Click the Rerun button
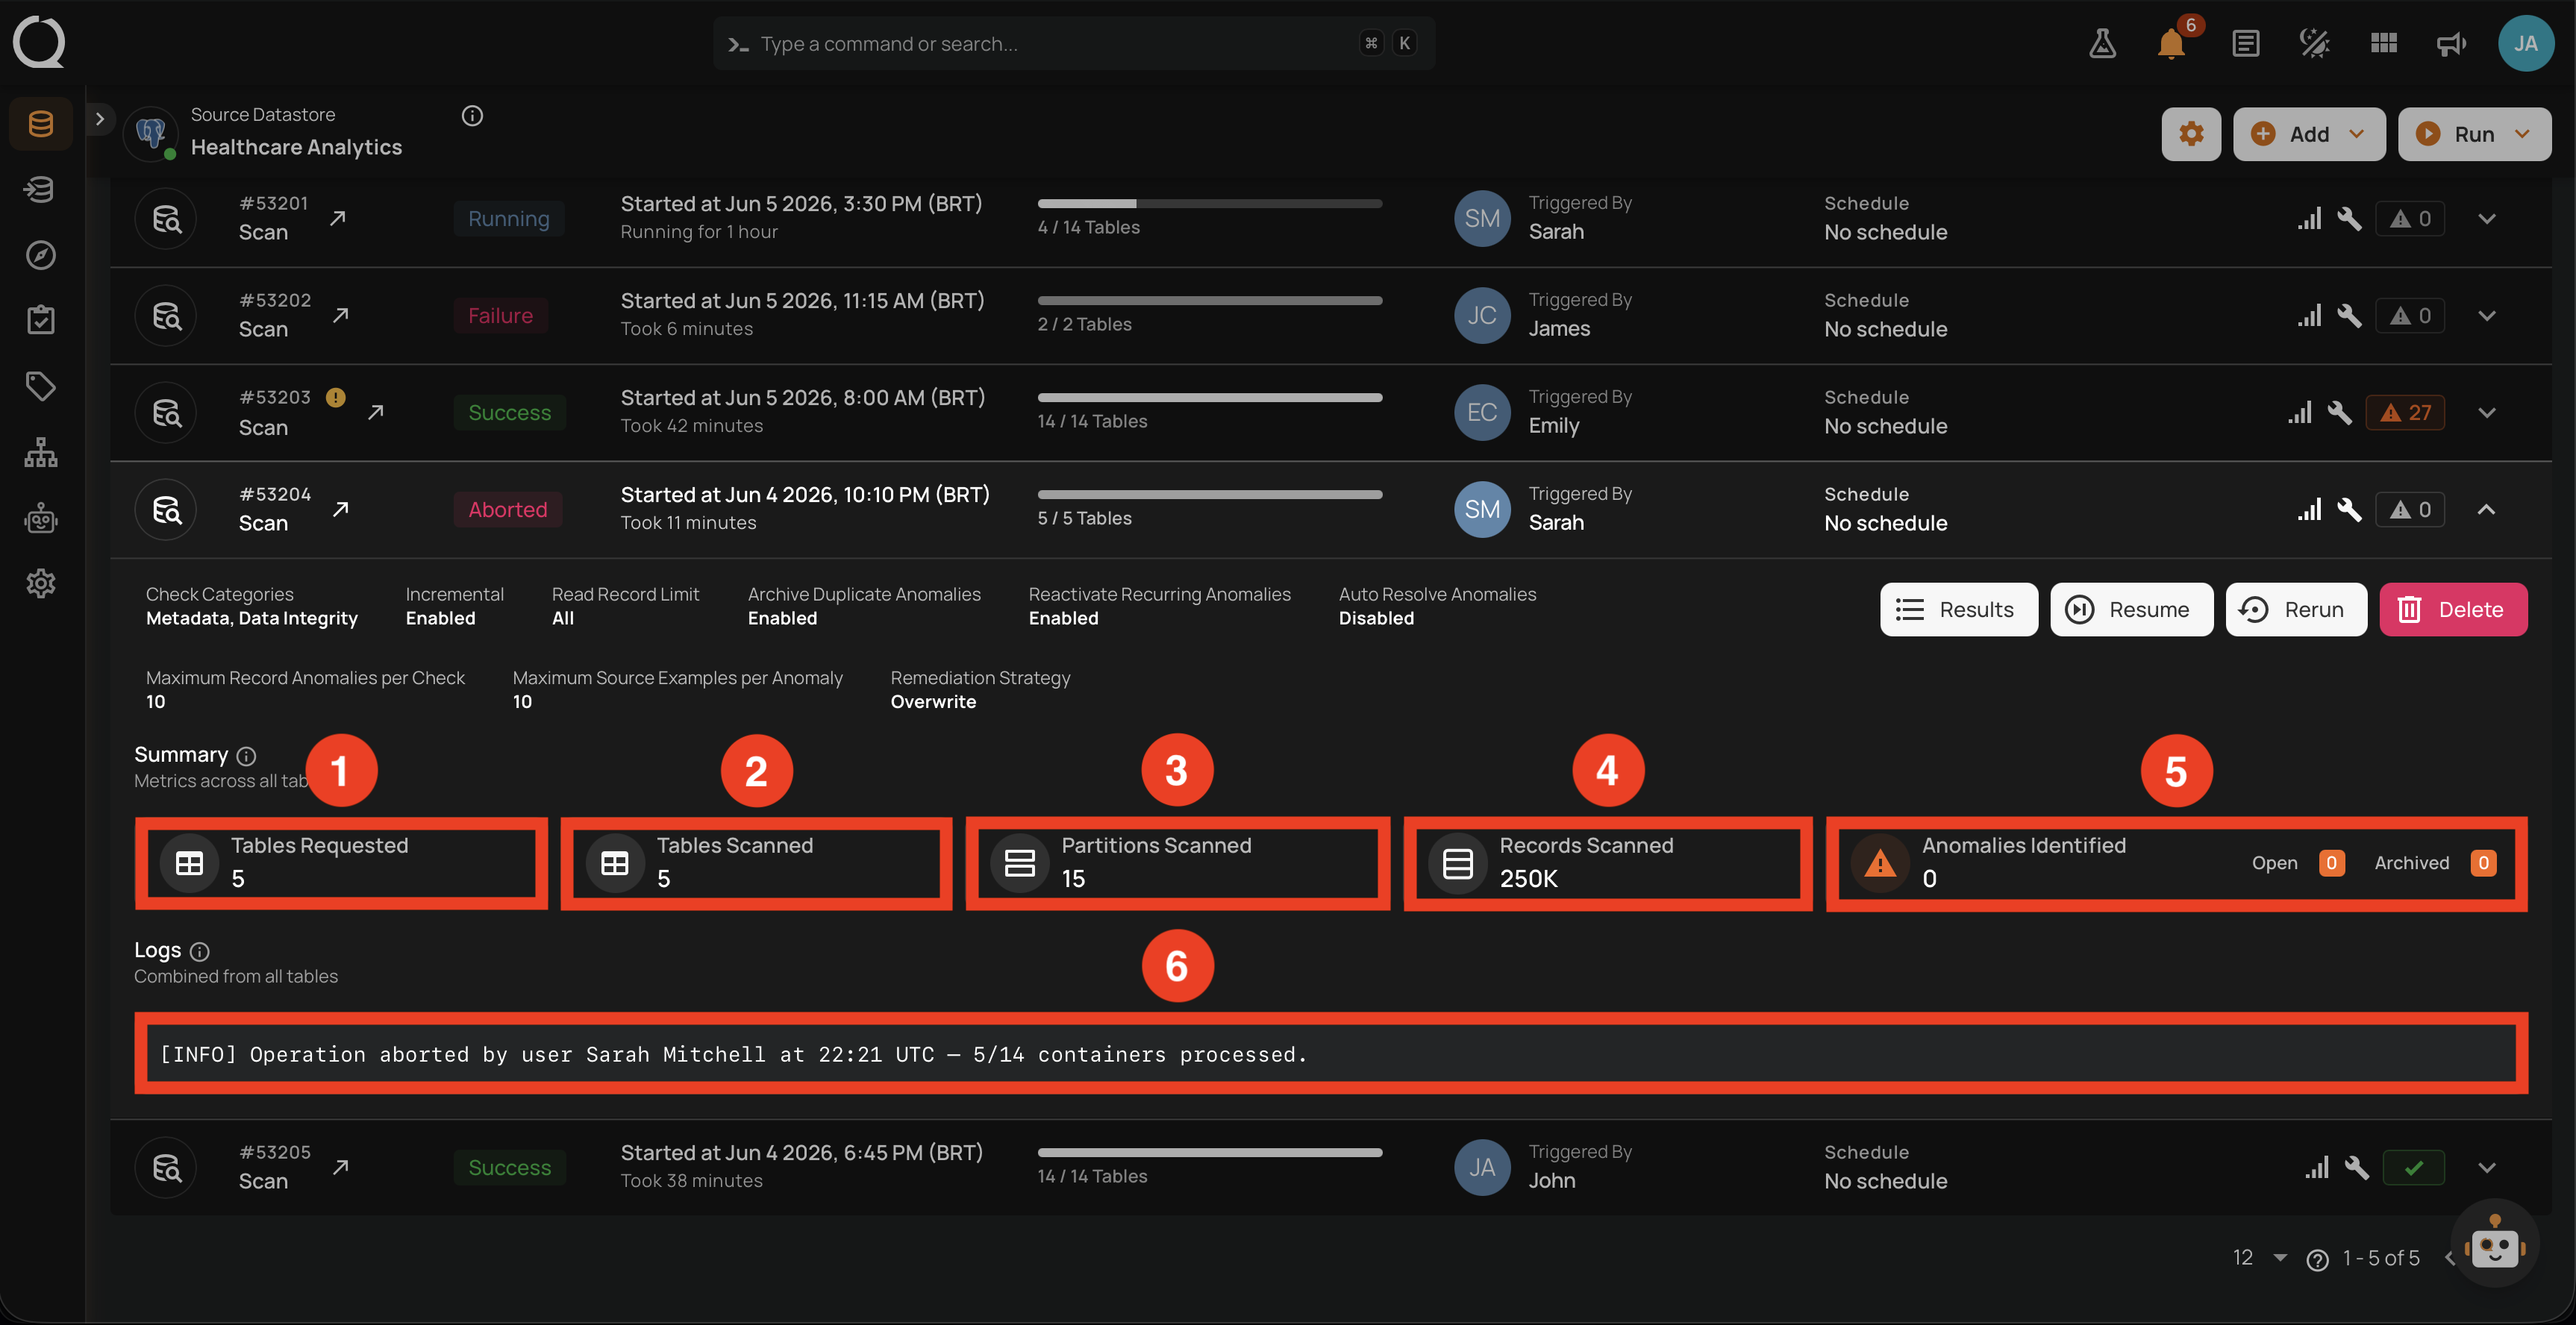 click(x=2296, y=609)
